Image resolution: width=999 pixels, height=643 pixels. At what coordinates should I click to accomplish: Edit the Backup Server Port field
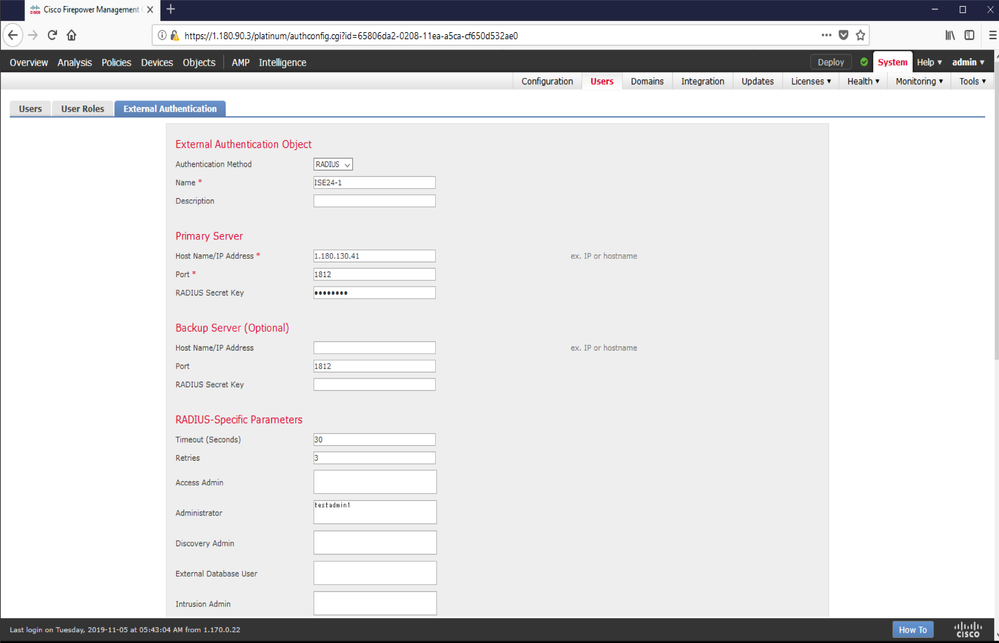[x=374, y=366]
